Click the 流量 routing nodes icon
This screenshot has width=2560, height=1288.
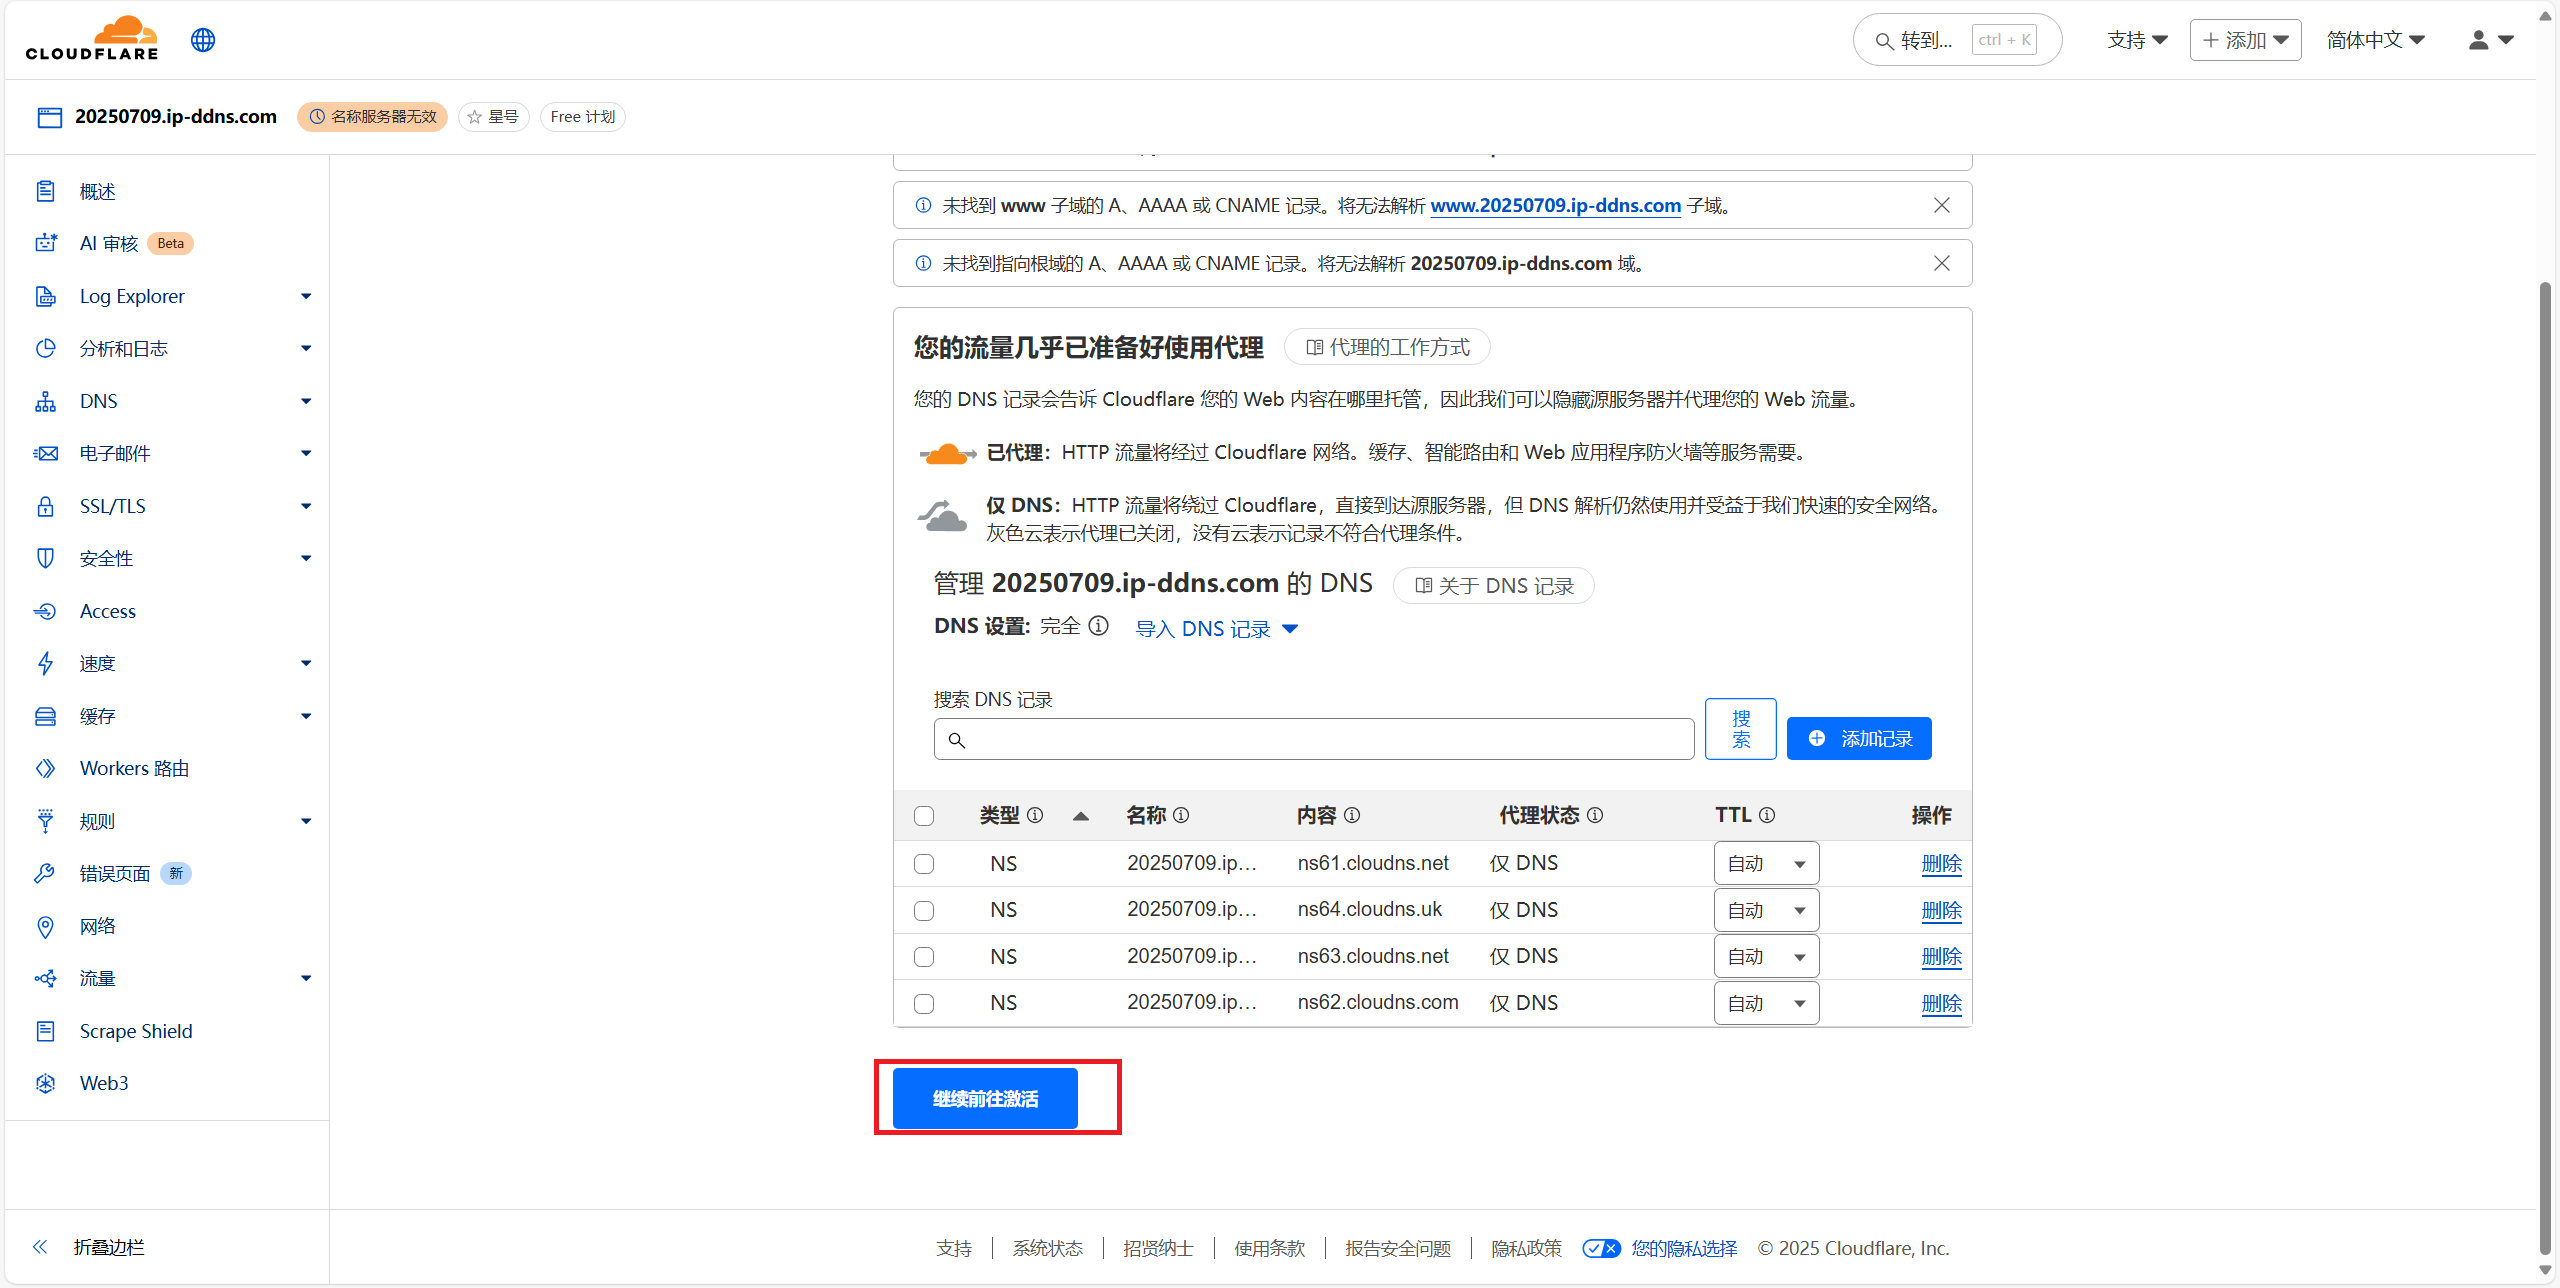tap(45, 978)
